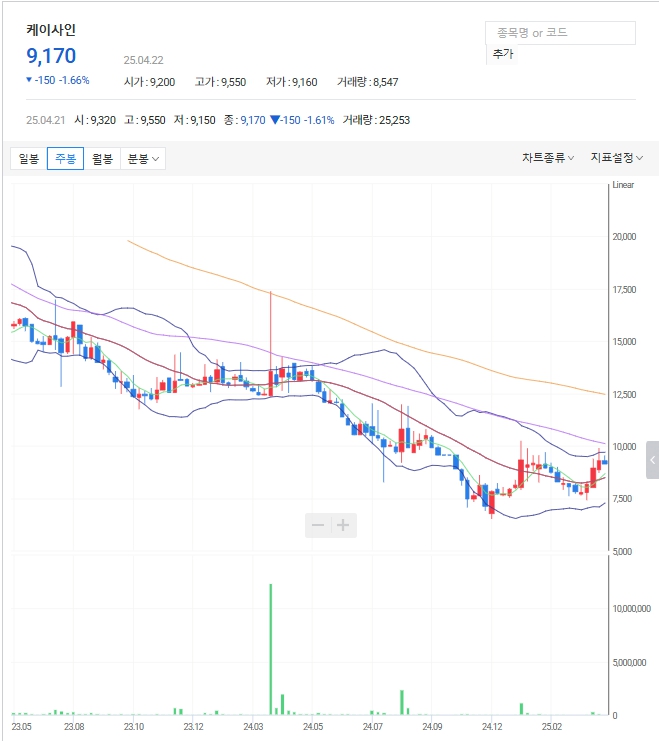Screen dimensions: 659x741
Task: Click the 23.12 time axis label
Action: 193,726
